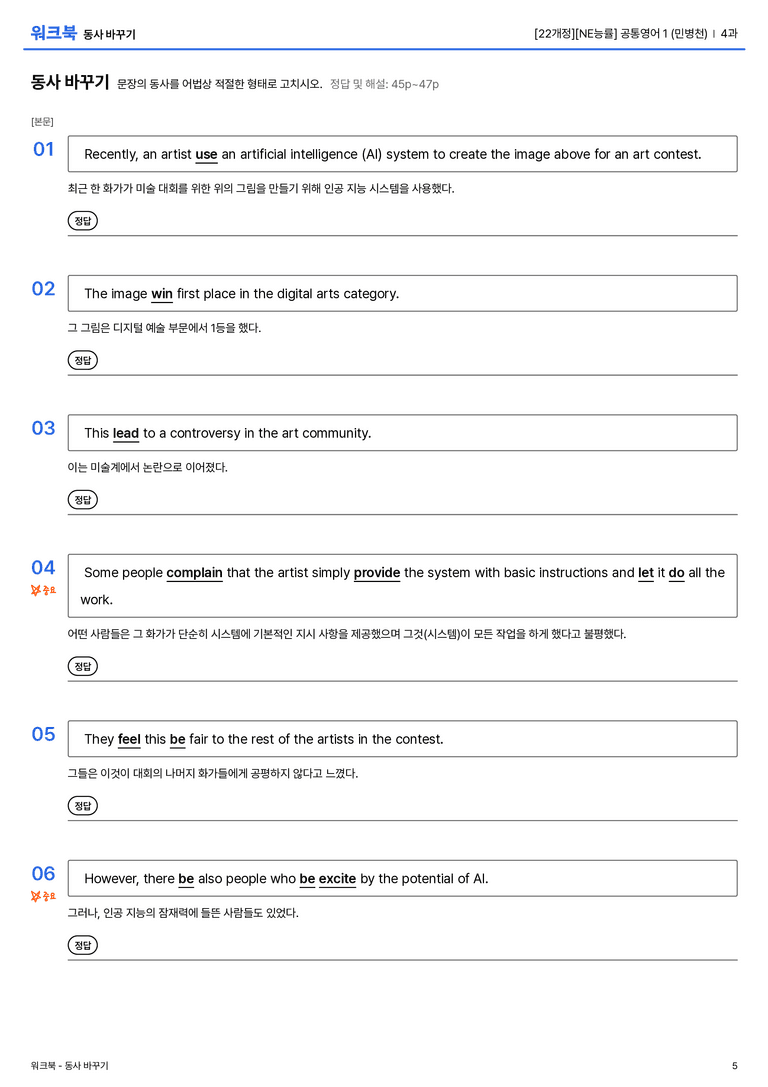Viewport: 768px width, 1087px height.
Task: Click the 정답 badge under question 06
Action: (x=82, y=945)
